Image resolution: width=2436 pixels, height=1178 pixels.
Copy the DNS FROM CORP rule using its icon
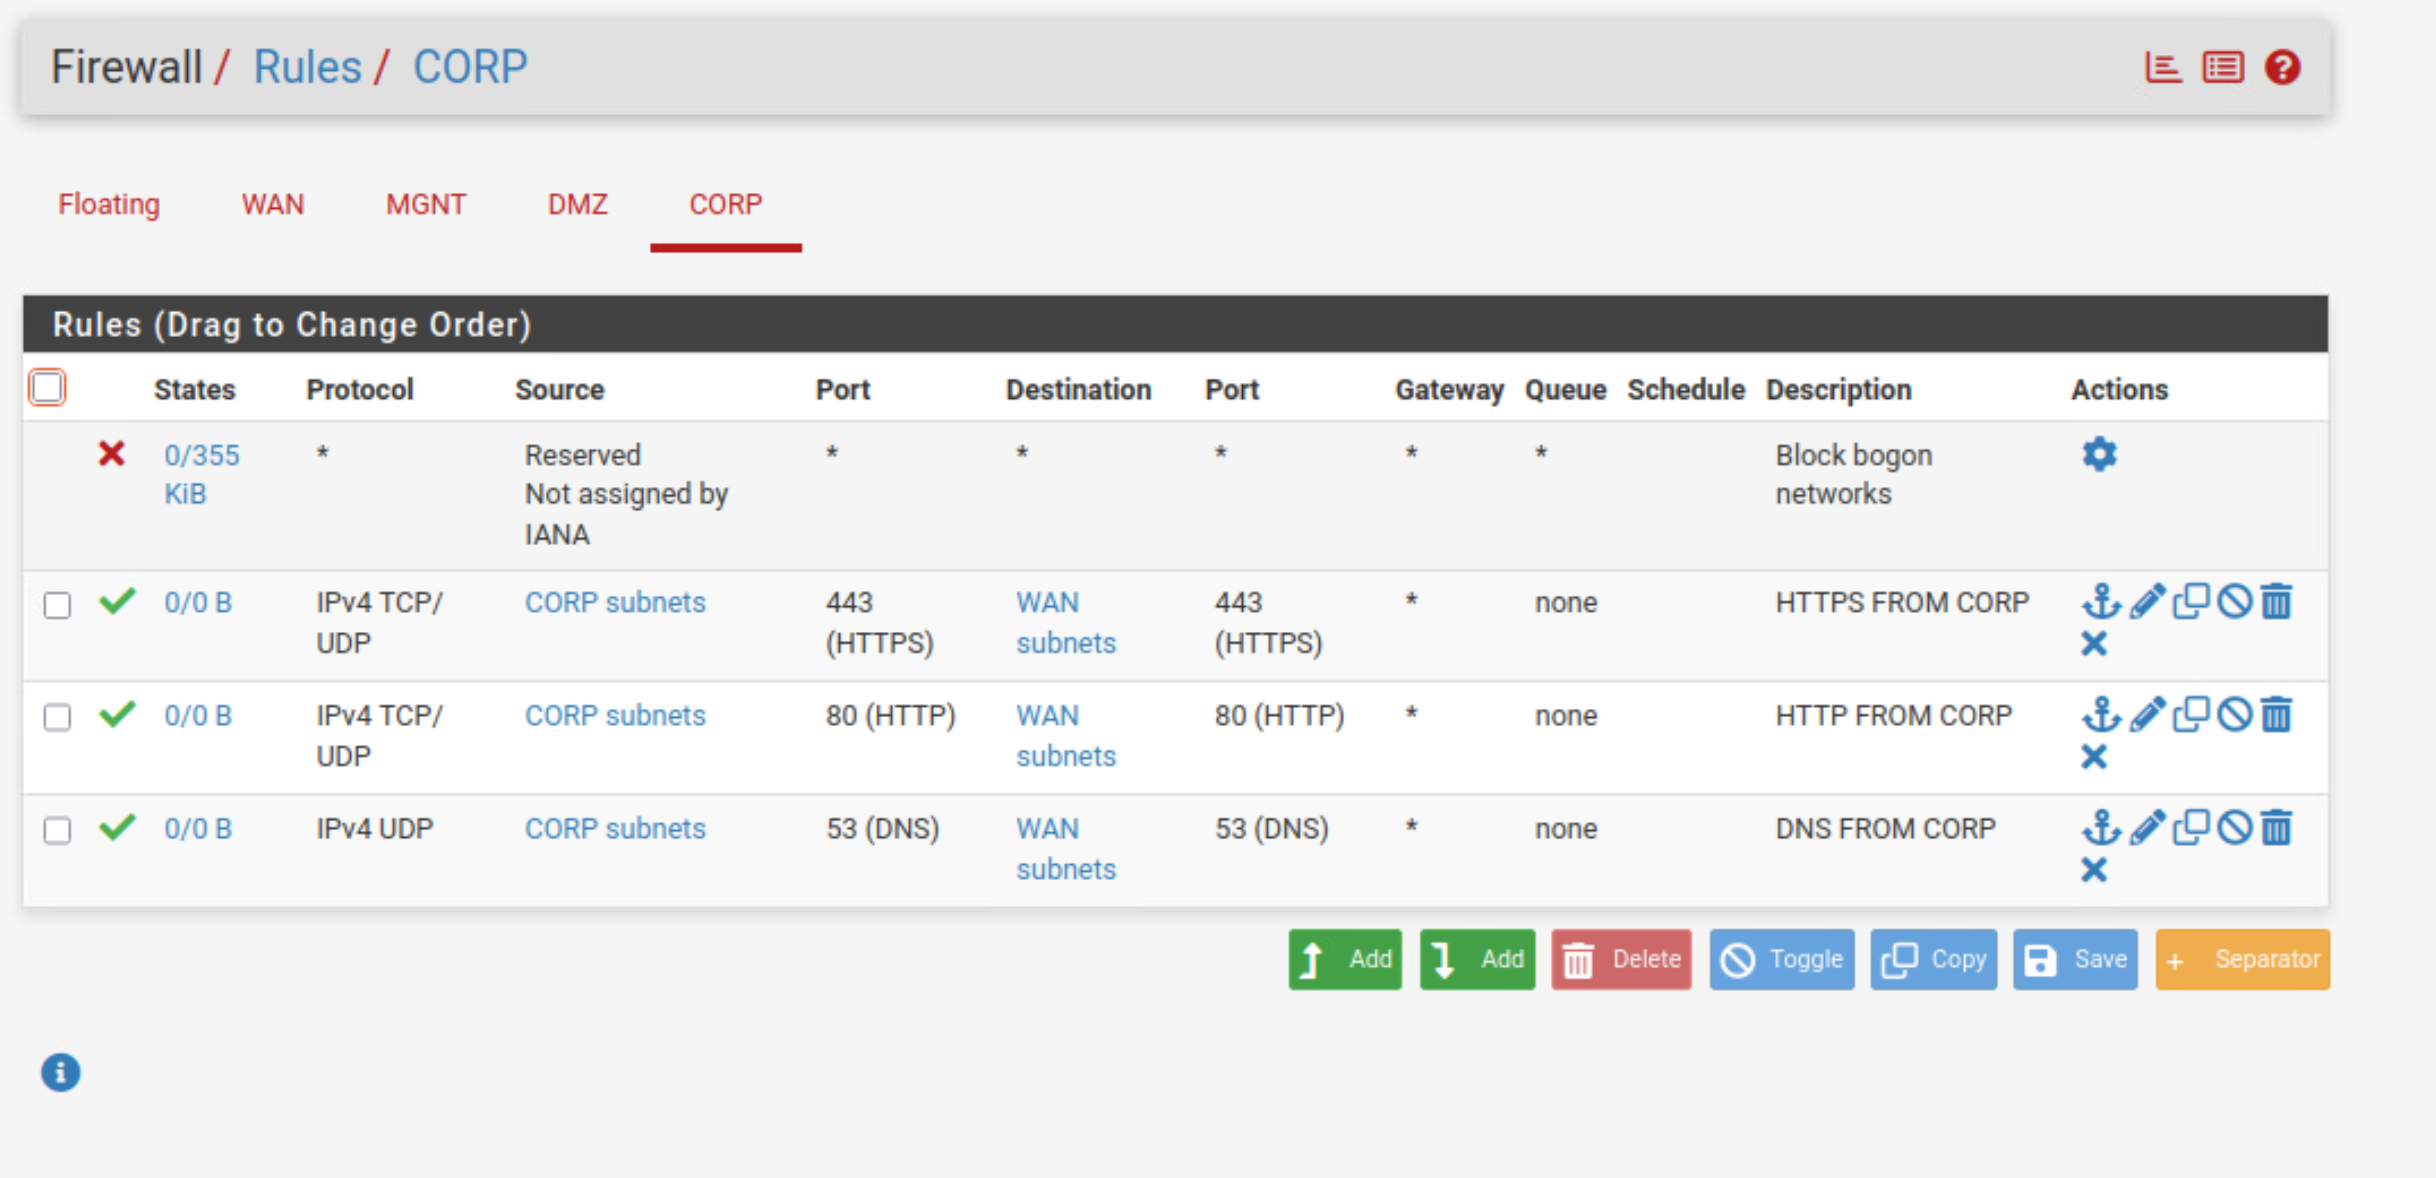click(x=2190, y=828)
